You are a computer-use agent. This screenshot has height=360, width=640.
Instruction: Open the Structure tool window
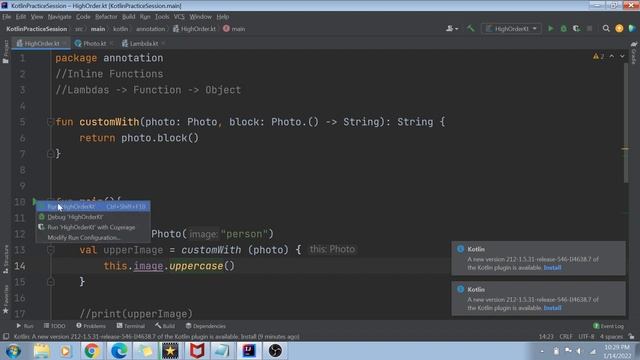click(x=6, y=259)
